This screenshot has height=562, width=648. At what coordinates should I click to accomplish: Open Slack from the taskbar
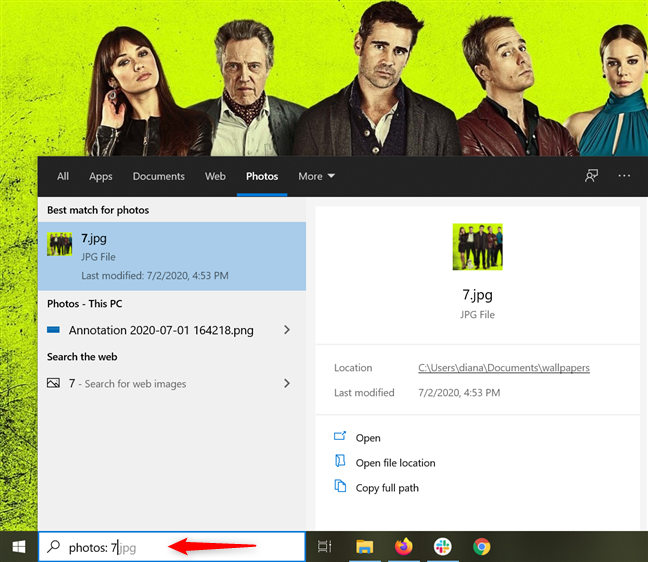[442, 547]
